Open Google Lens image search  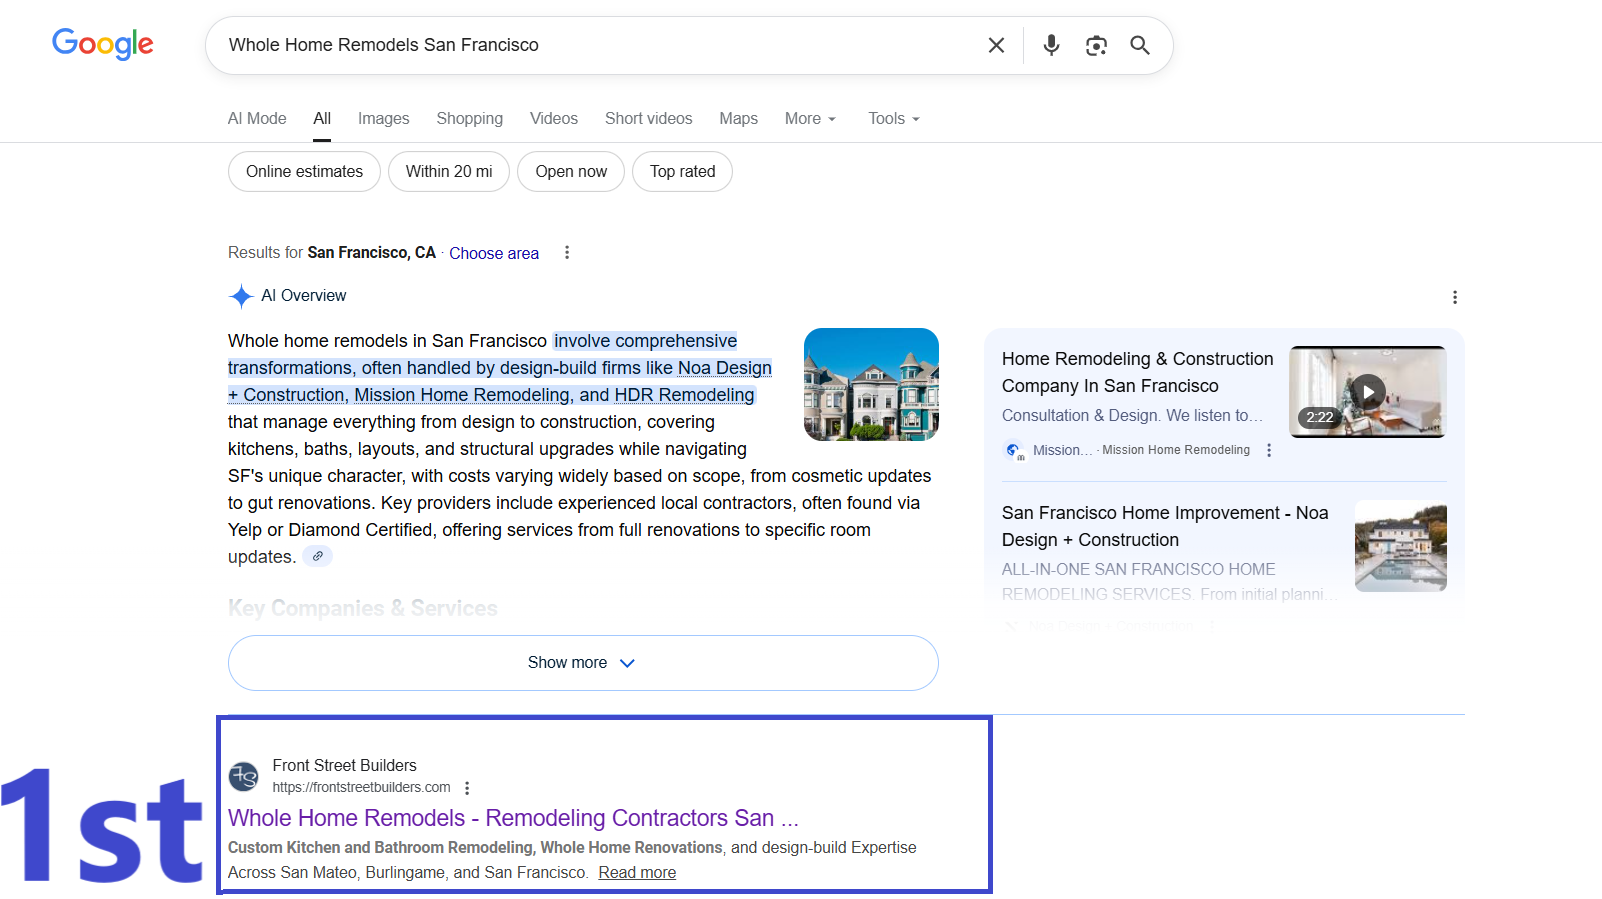pyautogui.click(x=1096, y=45)
